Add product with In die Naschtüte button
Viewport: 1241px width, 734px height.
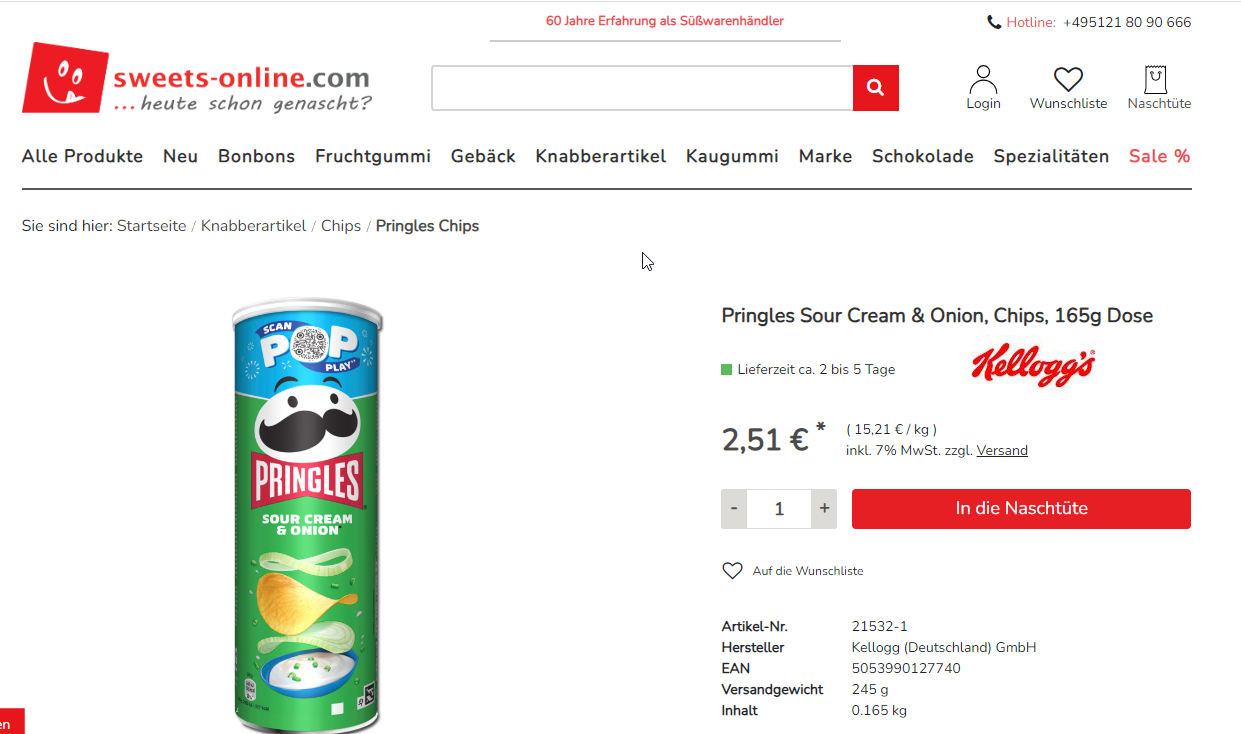[x=1021, y=509]
